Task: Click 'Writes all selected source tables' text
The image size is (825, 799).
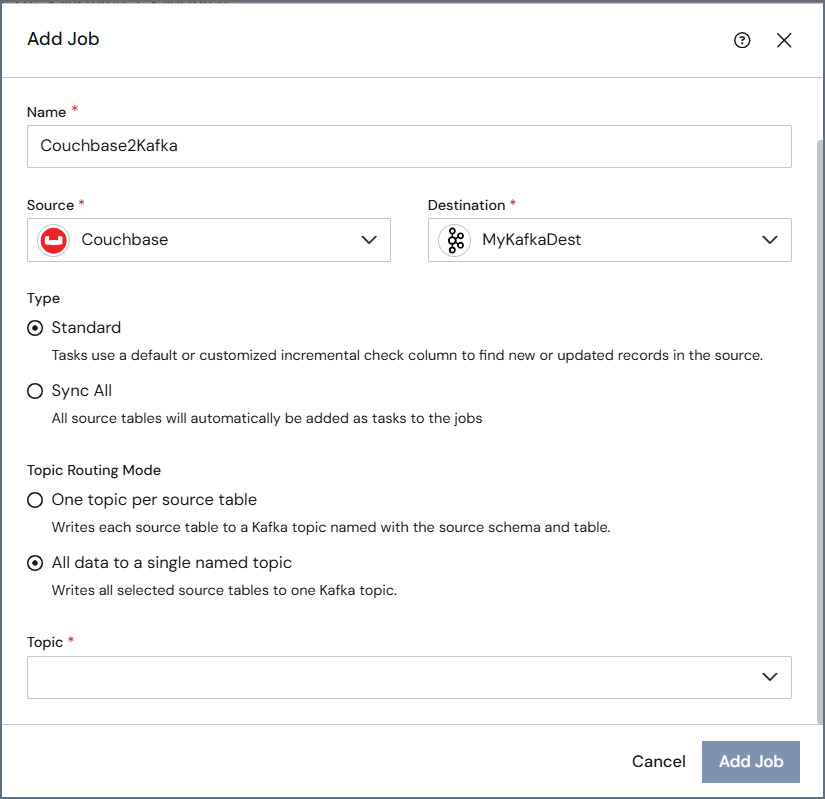Action: 224,591
